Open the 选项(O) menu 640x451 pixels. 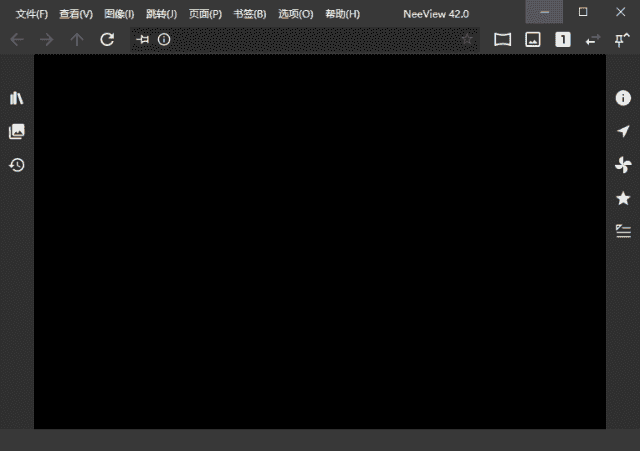pos(295,14)
